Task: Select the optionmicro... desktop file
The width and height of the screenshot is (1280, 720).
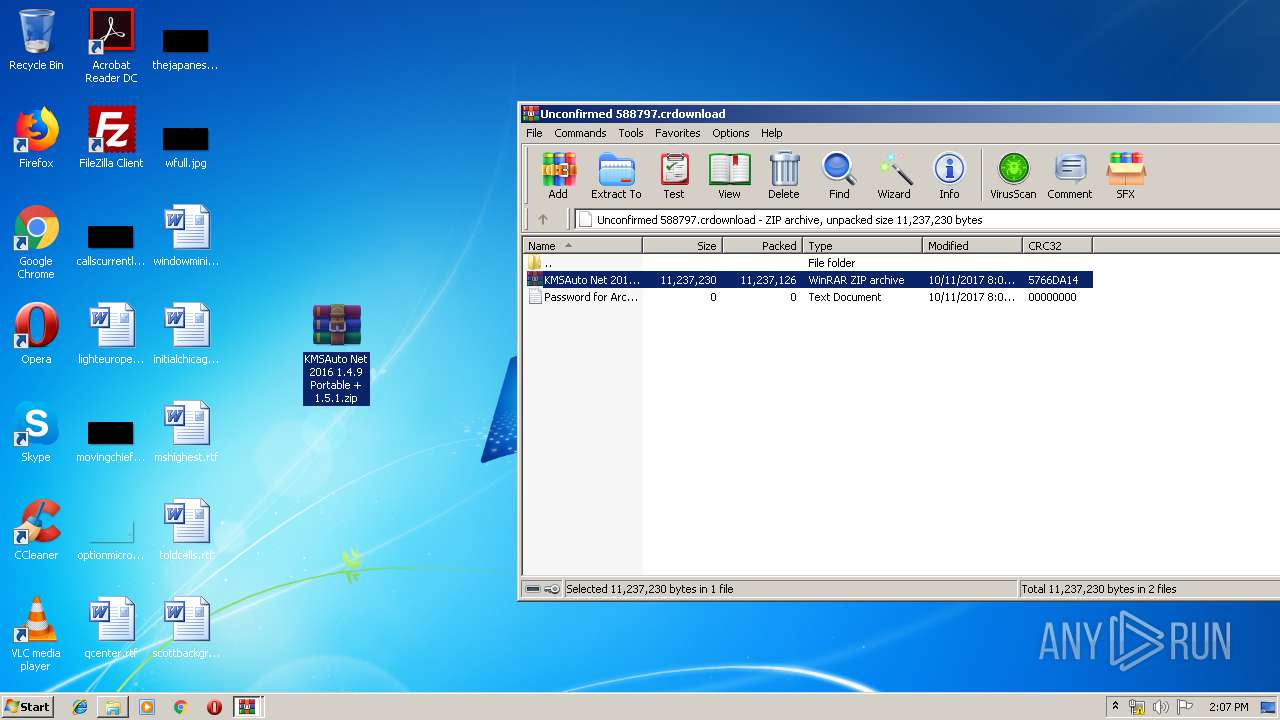Action: (111, 540)
